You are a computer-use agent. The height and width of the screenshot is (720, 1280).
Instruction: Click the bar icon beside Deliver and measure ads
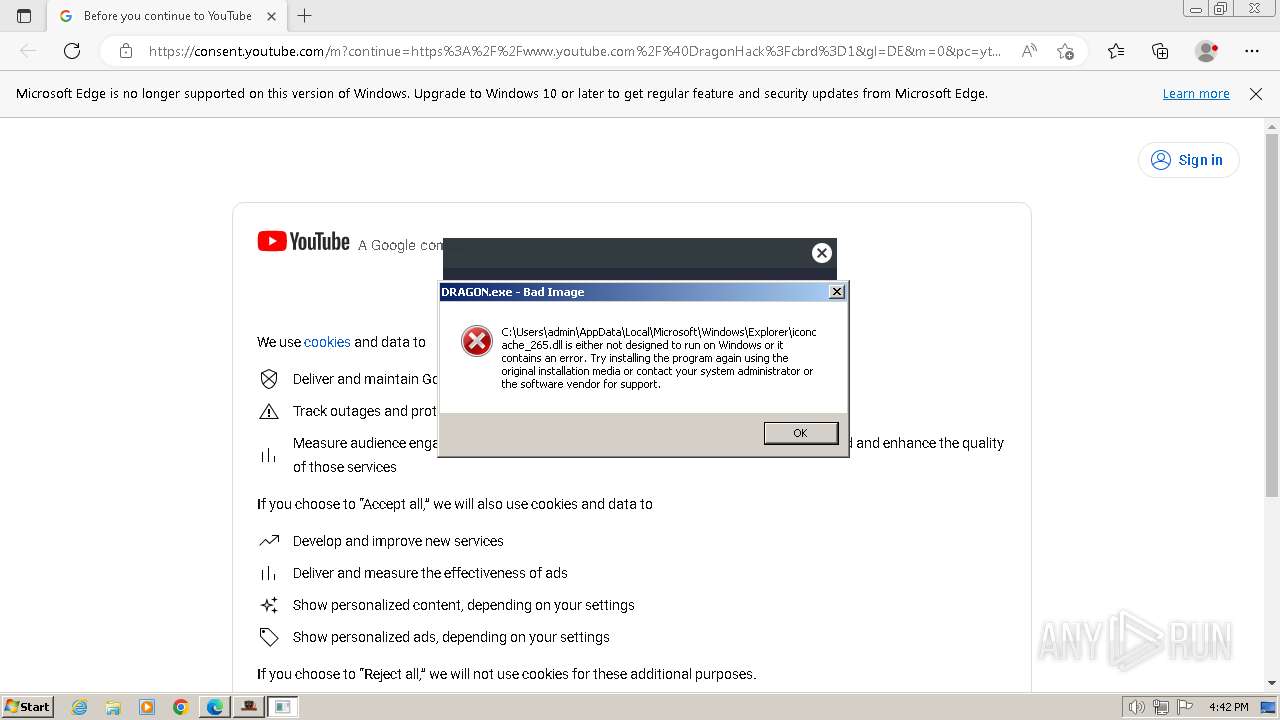pyautogui.click(x=269, y=573)
